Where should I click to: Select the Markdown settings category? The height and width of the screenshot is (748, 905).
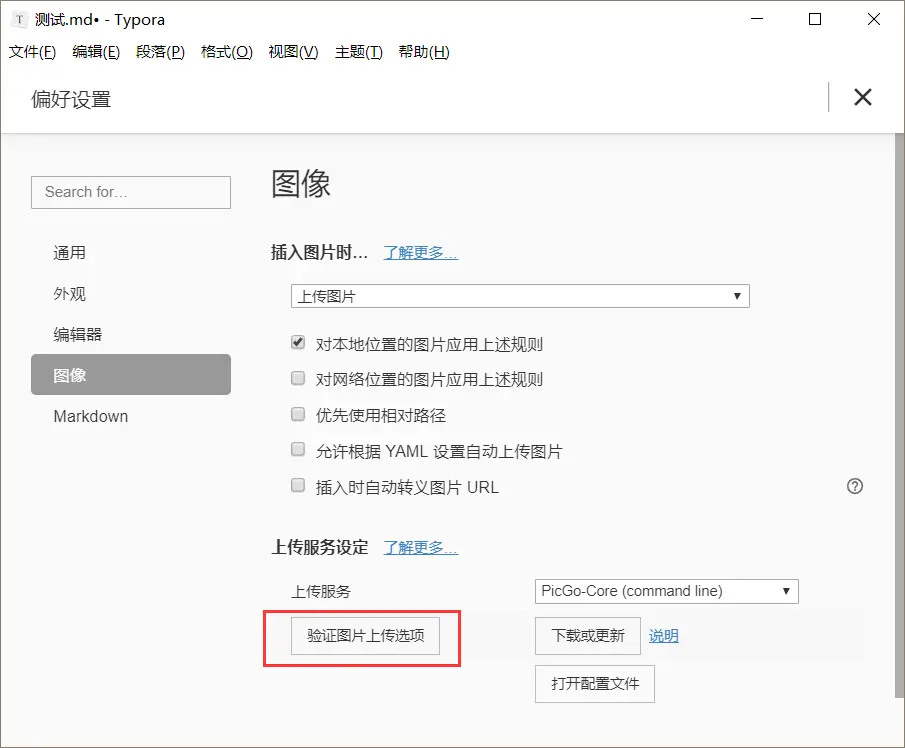point(131,416)
